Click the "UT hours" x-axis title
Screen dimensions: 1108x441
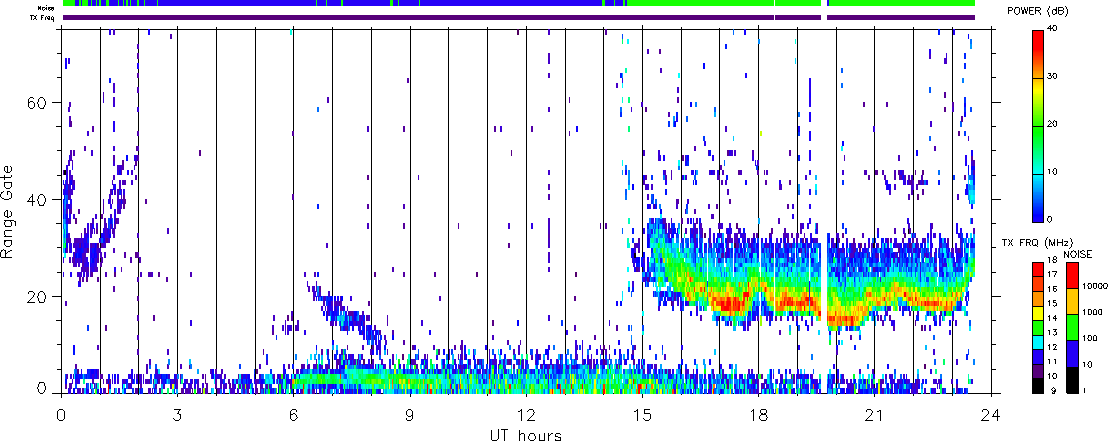pos(526,435)
